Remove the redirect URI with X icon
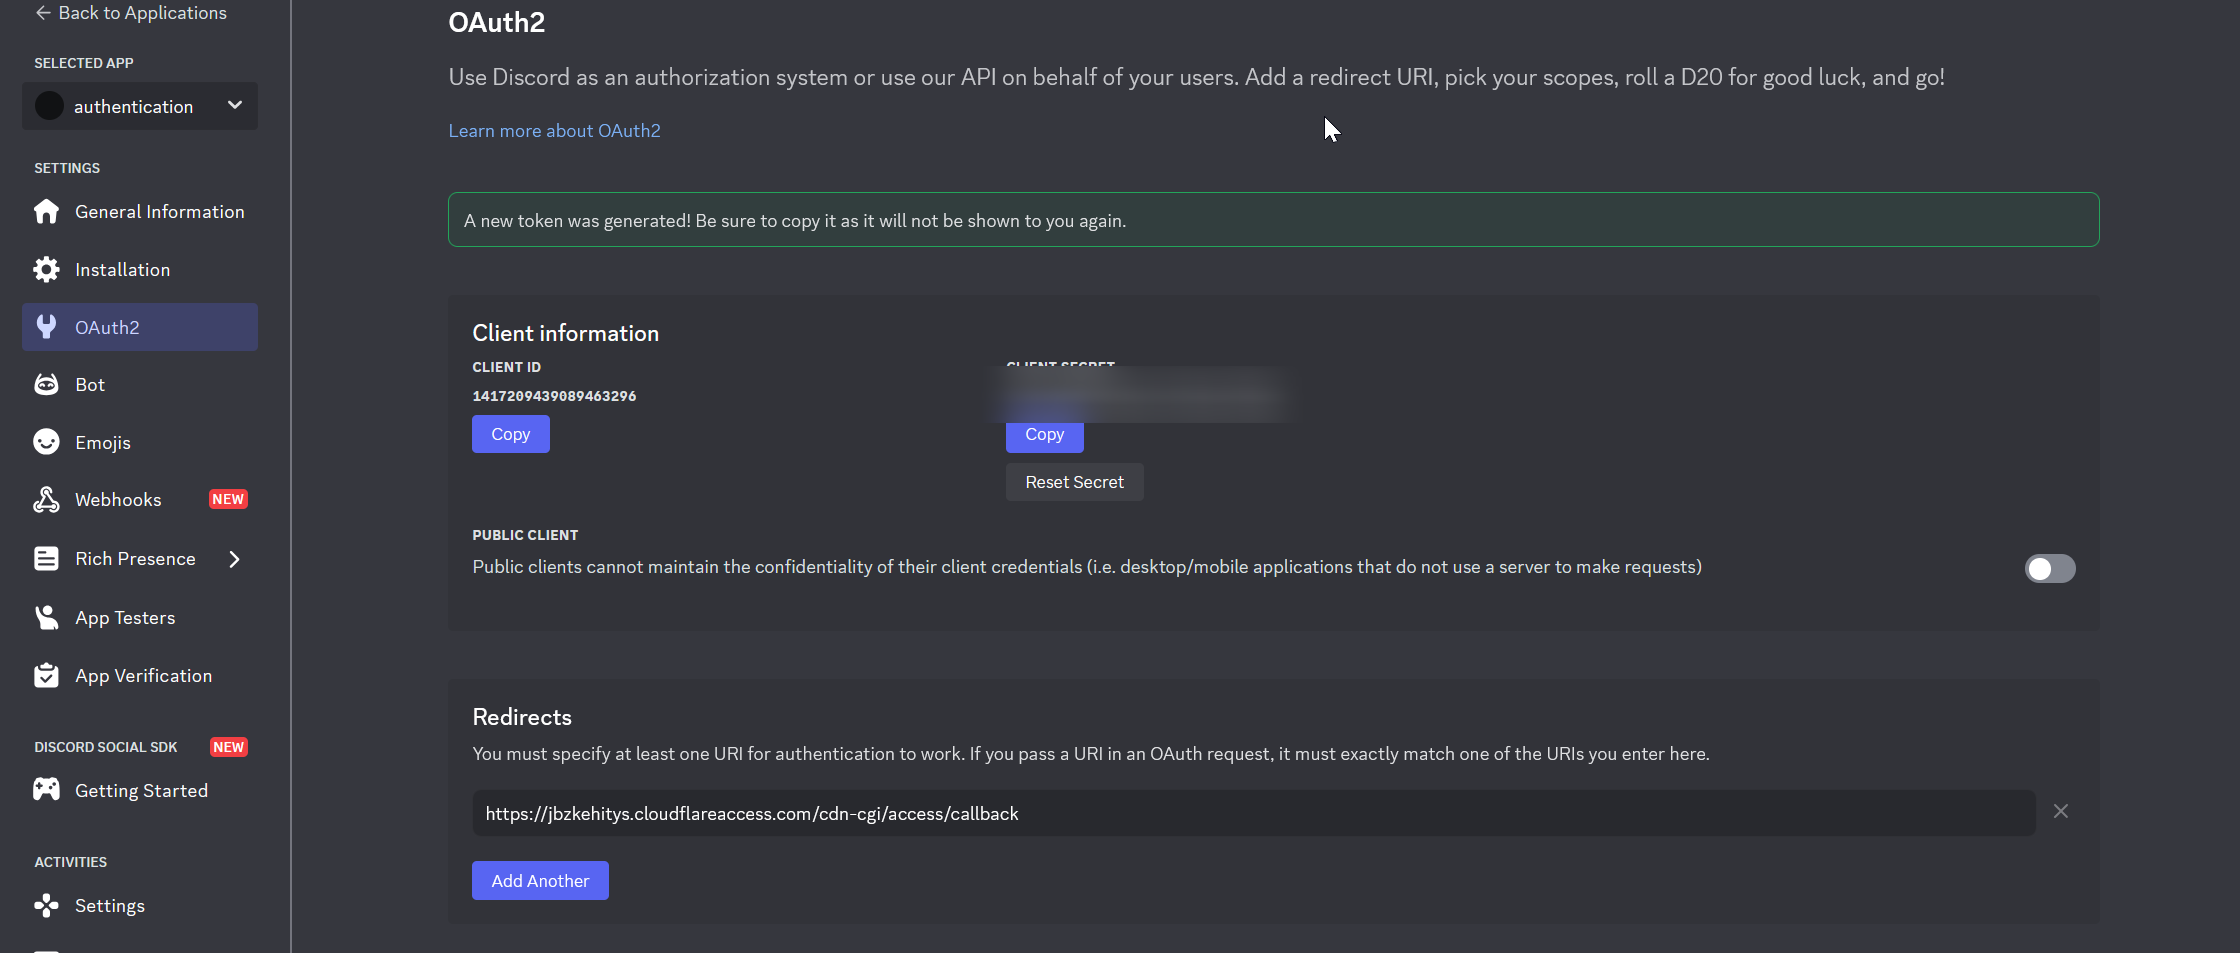The image size is (2240, 953). click(x=2060, y=812)
